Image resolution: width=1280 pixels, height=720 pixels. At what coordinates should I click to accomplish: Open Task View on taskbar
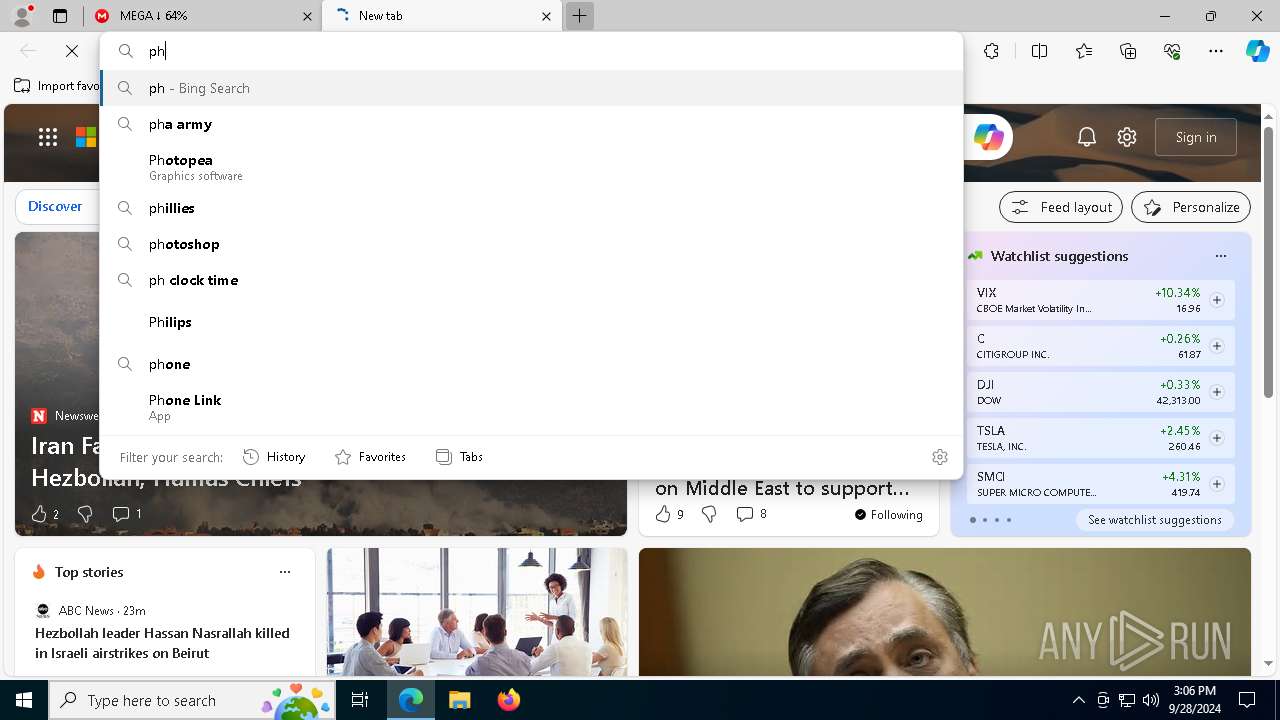tap(361, 700)
